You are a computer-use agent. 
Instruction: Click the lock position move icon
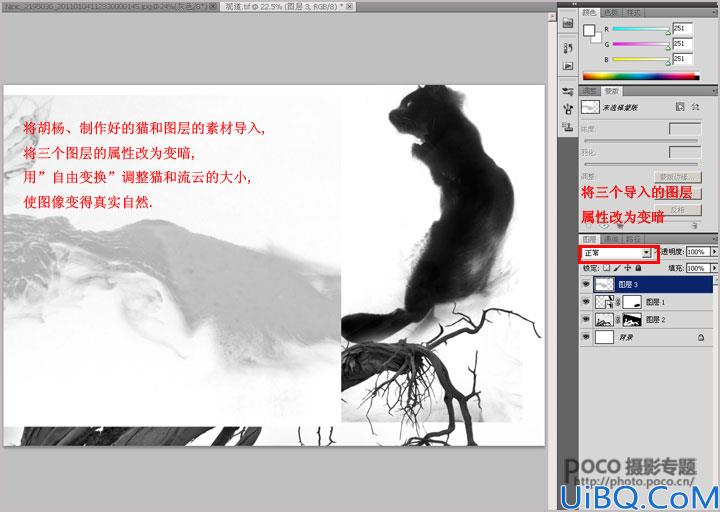pyautogui.click(x=627, y=268)
